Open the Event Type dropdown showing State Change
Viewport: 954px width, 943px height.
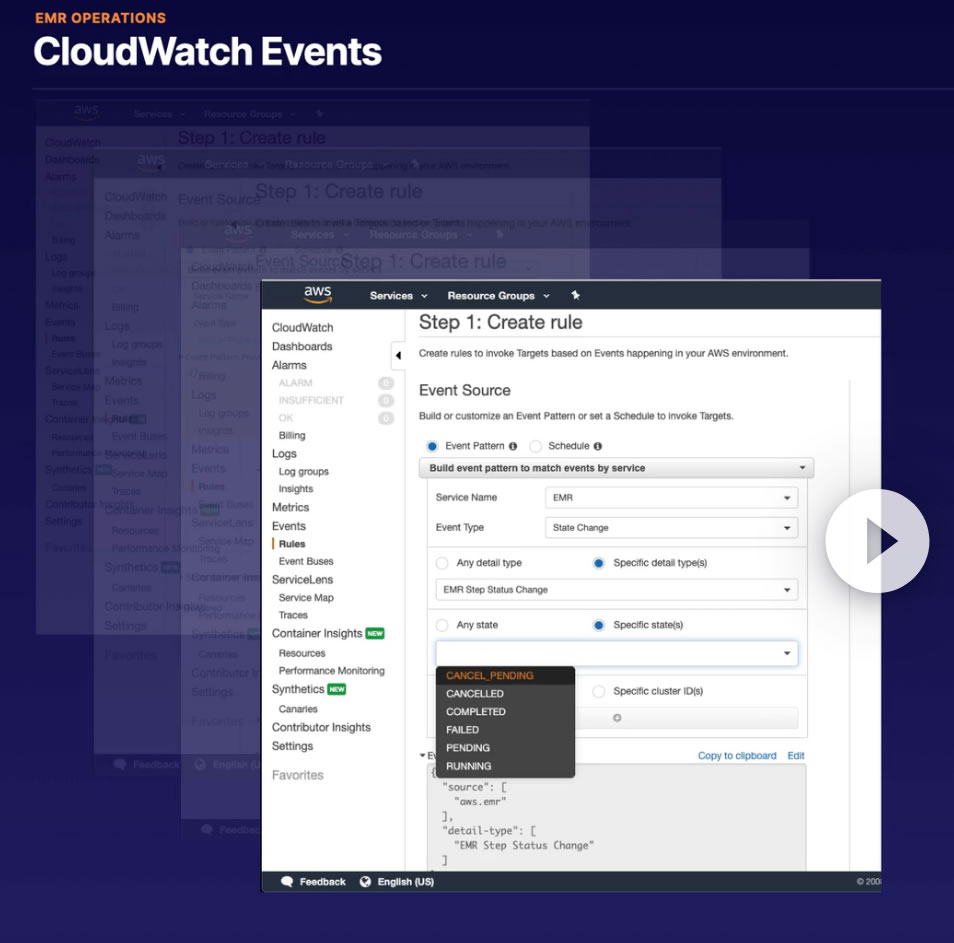[672, 527]
